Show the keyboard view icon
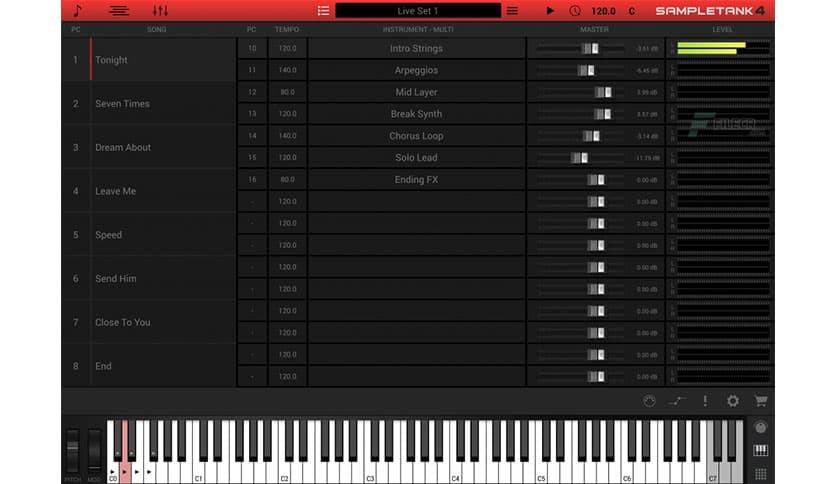Image resolution: width=836 pixels, height=484 pixels. click(x=761, y=450)
